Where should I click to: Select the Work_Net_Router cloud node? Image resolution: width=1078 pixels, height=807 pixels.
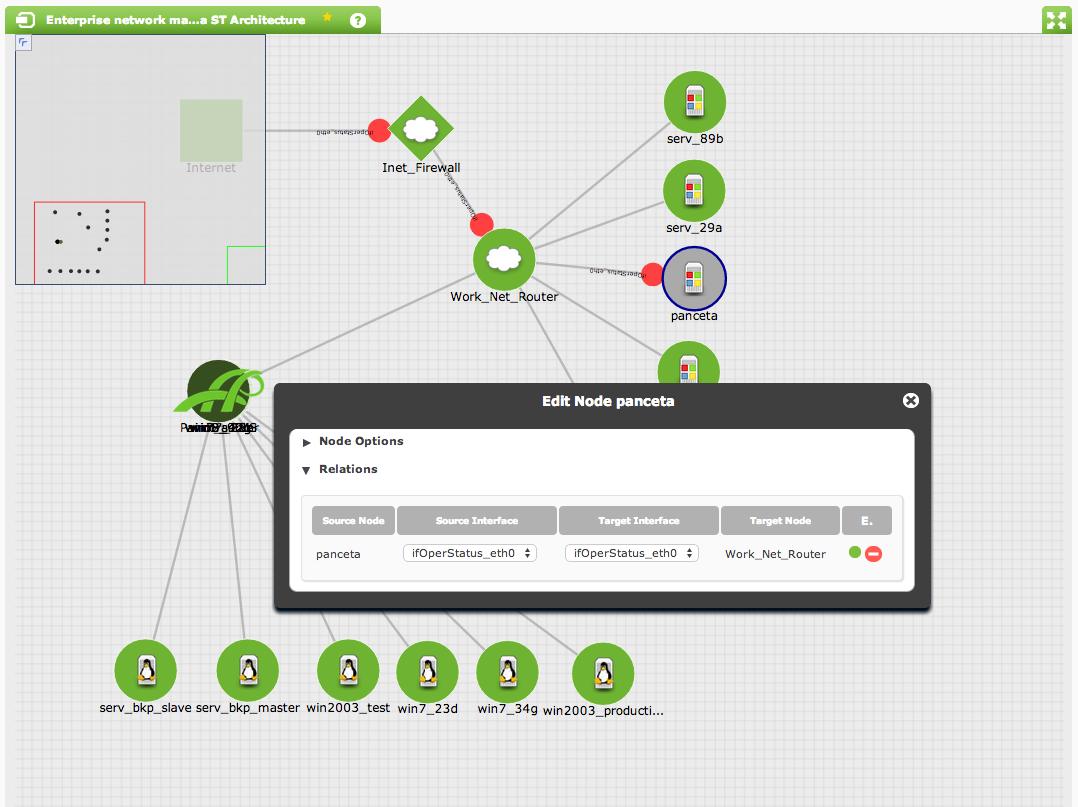point(504,259)
